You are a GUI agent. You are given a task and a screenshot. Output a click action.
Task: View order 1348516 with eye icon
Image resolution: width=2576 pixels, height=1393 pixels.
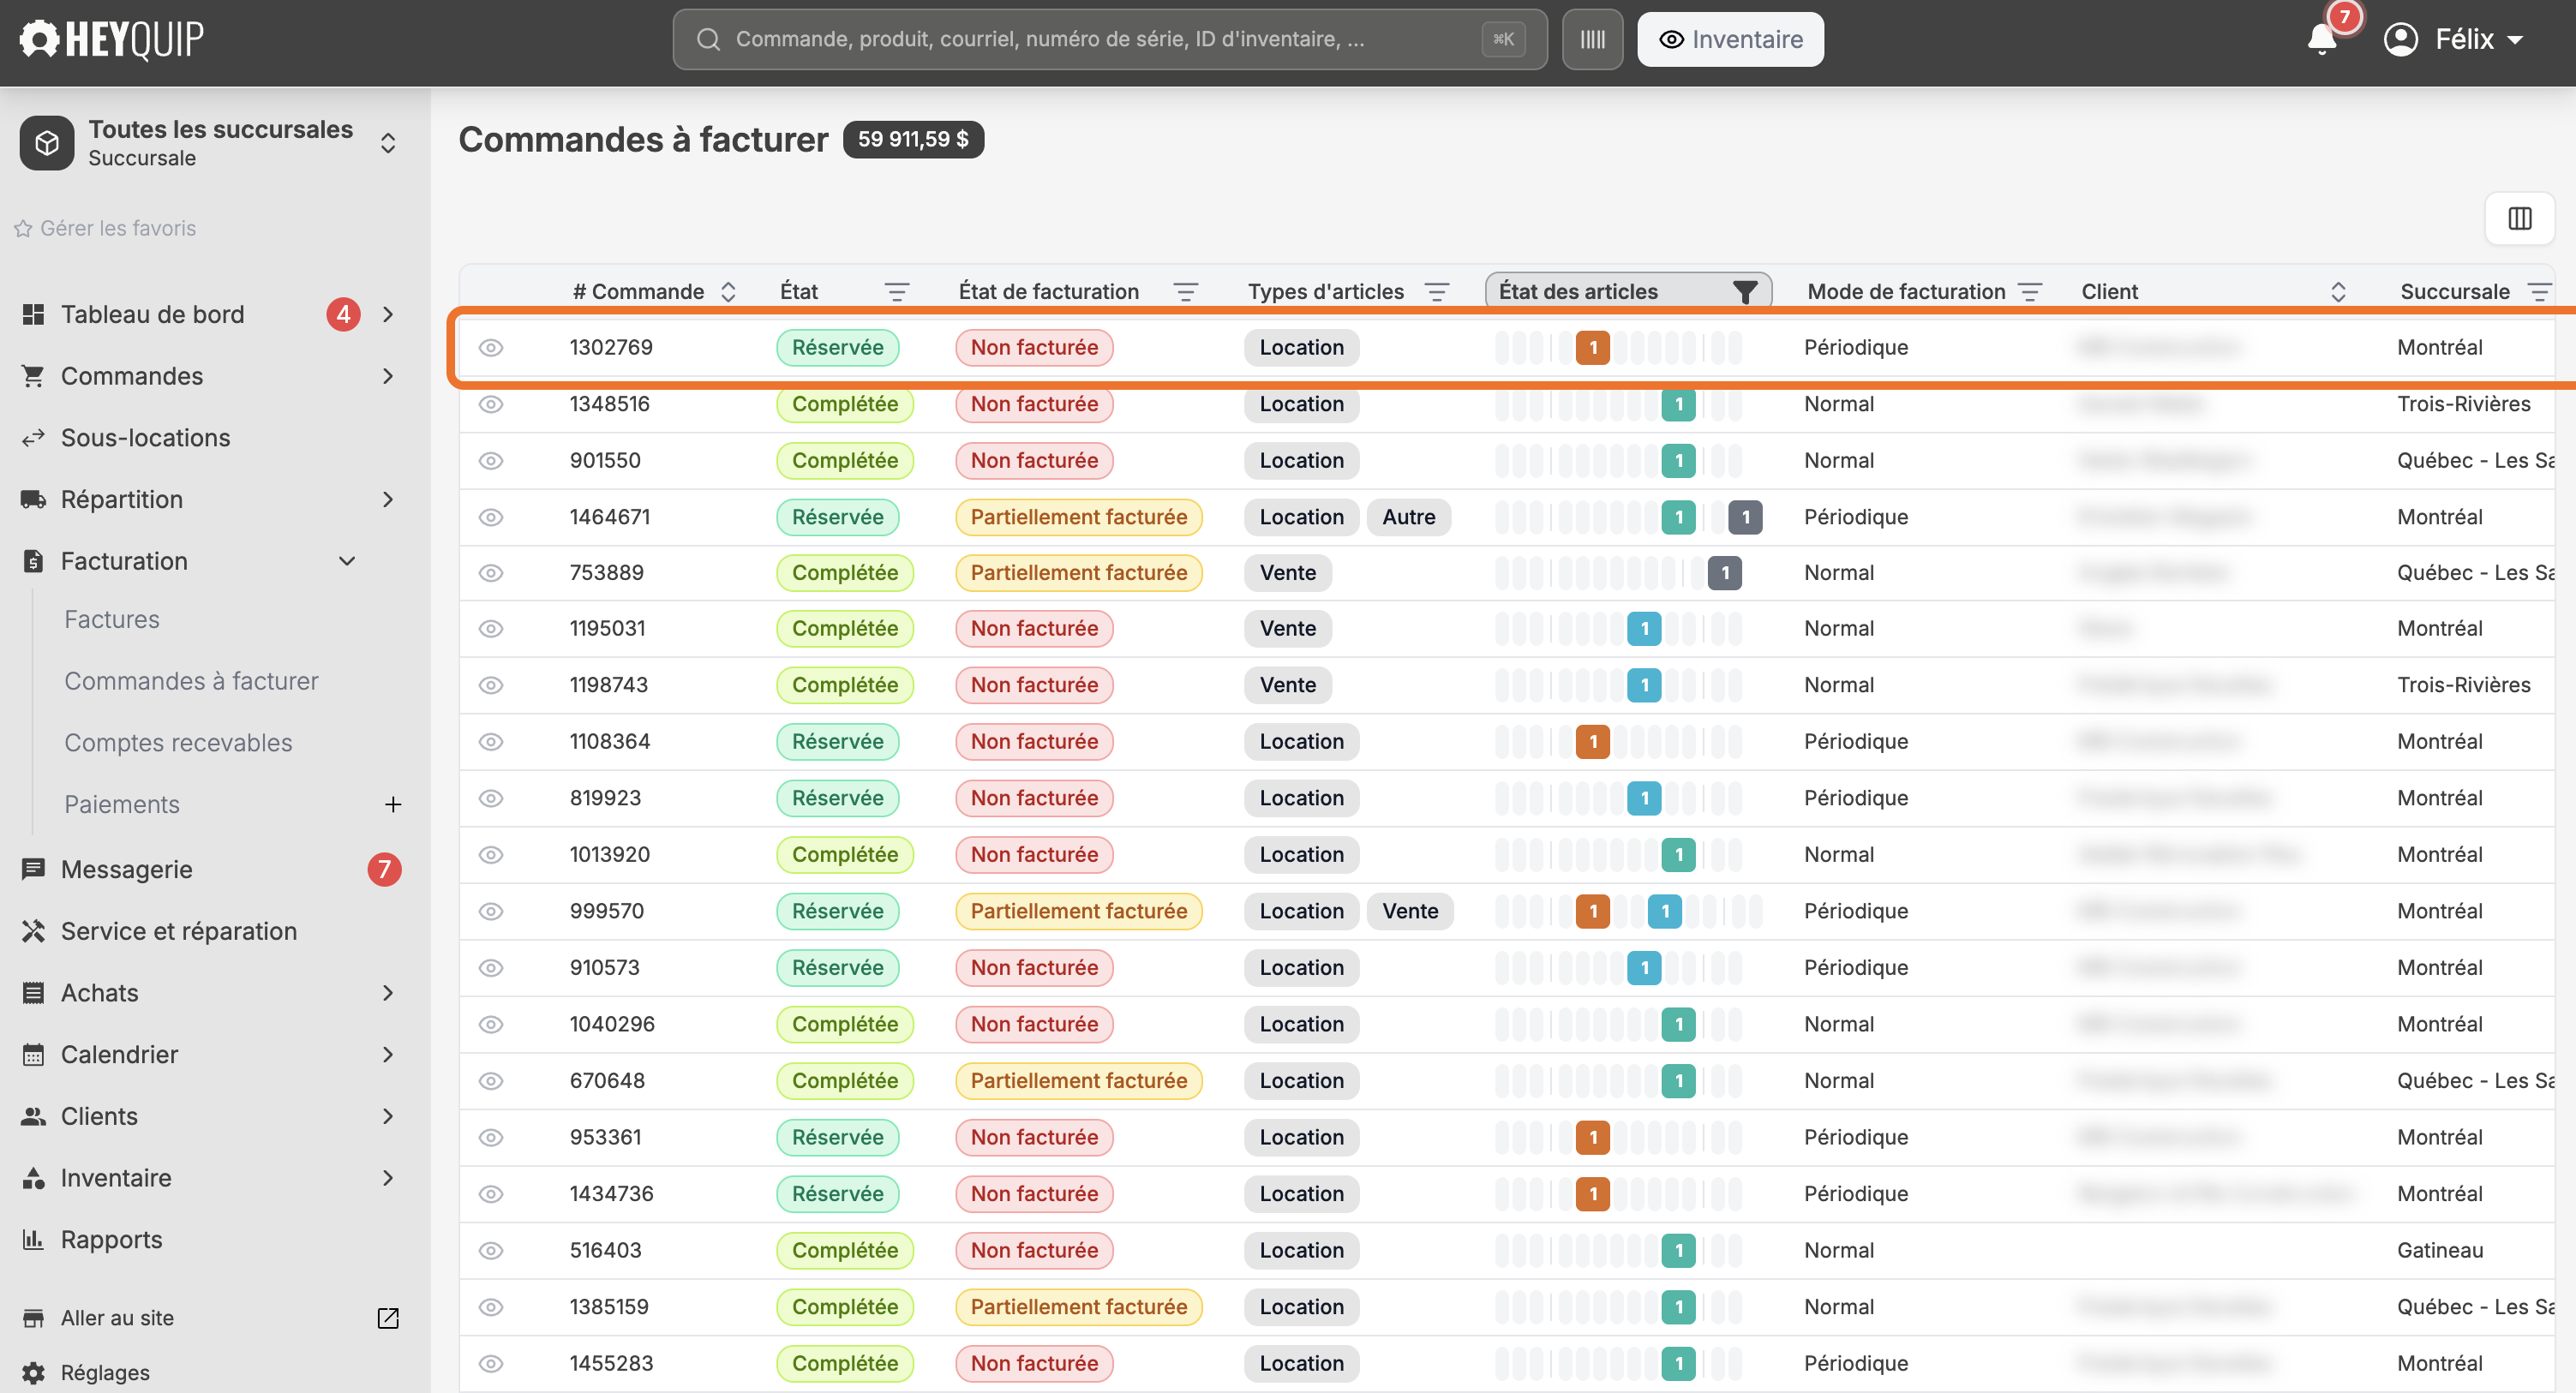pyautogui.click(x=490, y=404)
